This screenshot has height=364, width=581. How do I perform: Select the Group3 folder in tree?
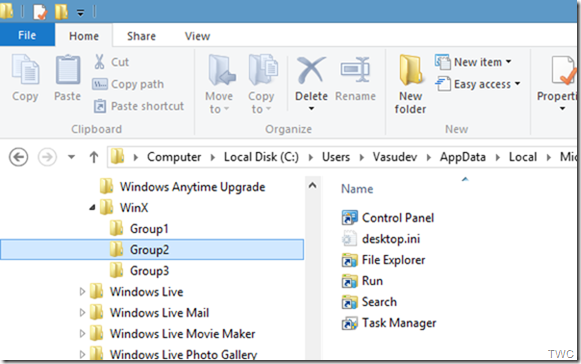(x=149, y=271)
